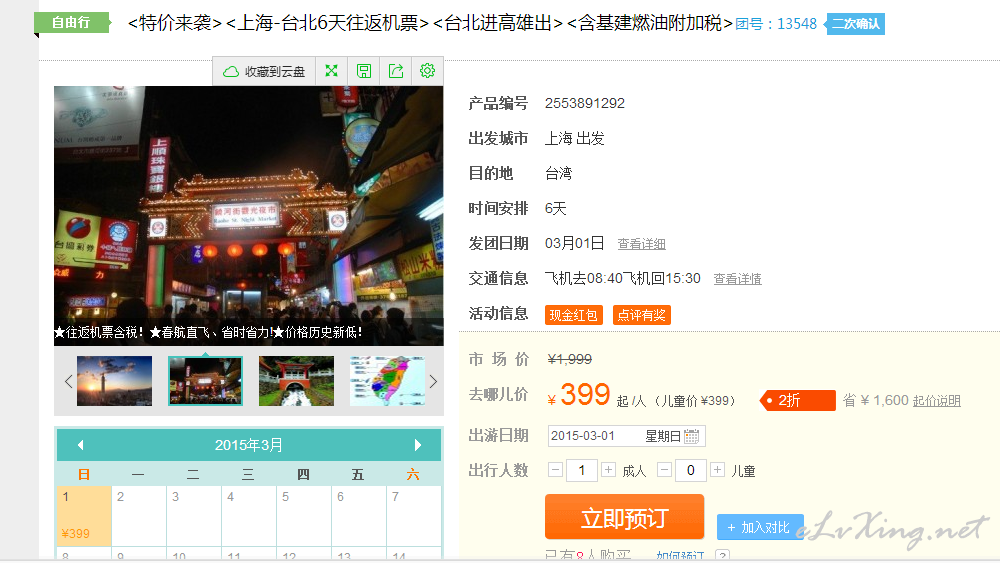Viewport: 1000px width, 563px height.
Task: Increase adult count with plus button
Action: pos(608,471)
